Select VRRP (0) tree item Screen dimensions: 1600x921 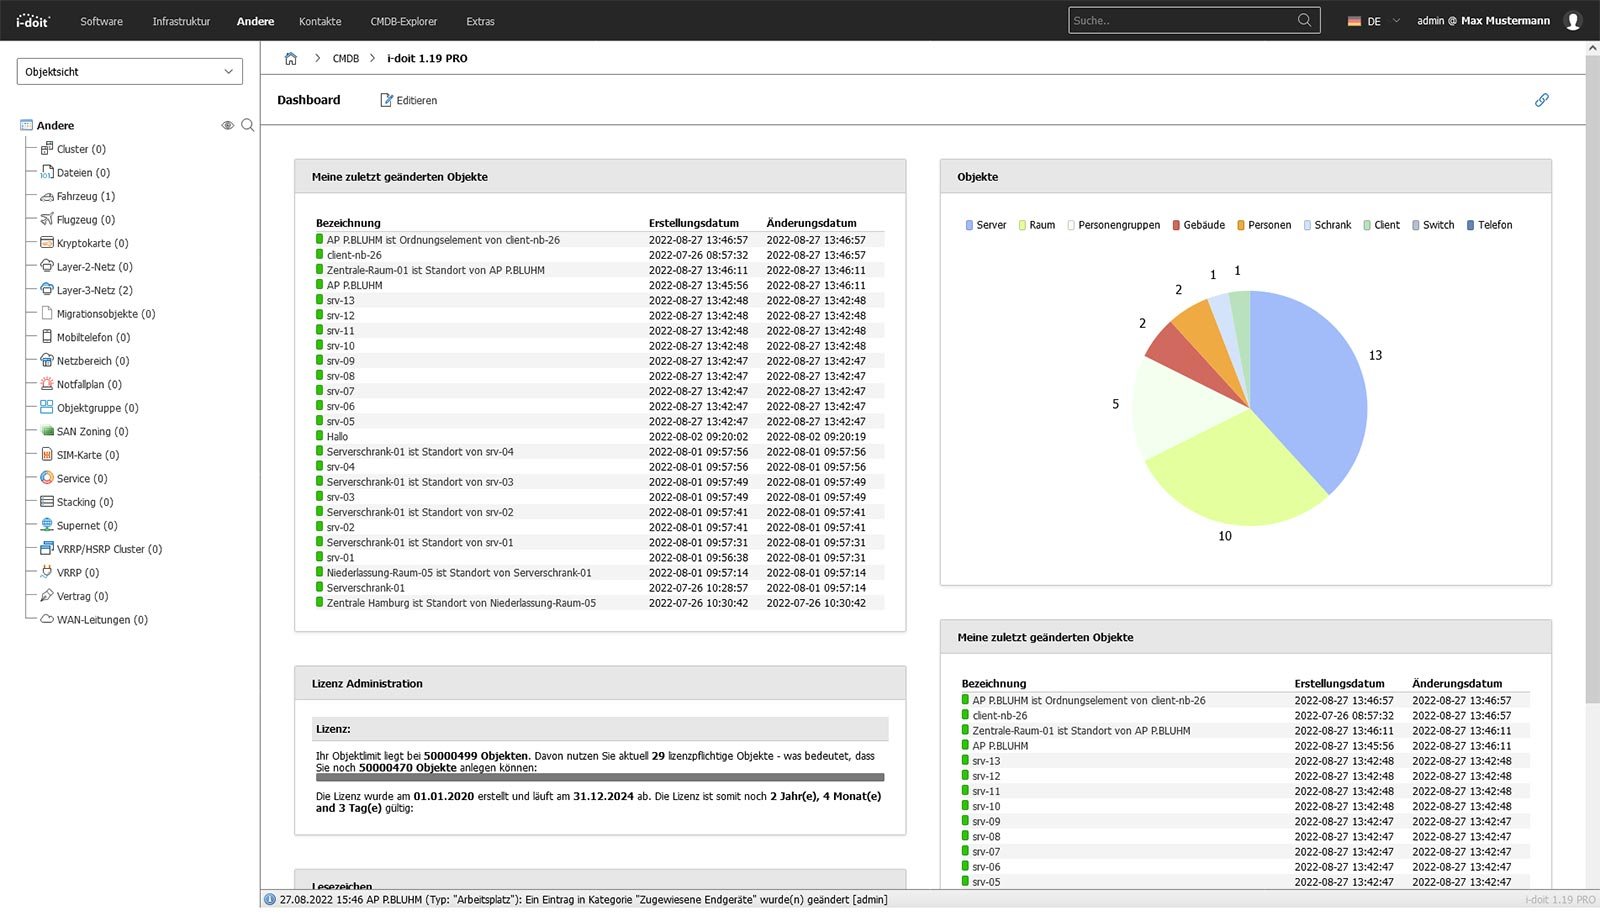(x=78, y=573)
